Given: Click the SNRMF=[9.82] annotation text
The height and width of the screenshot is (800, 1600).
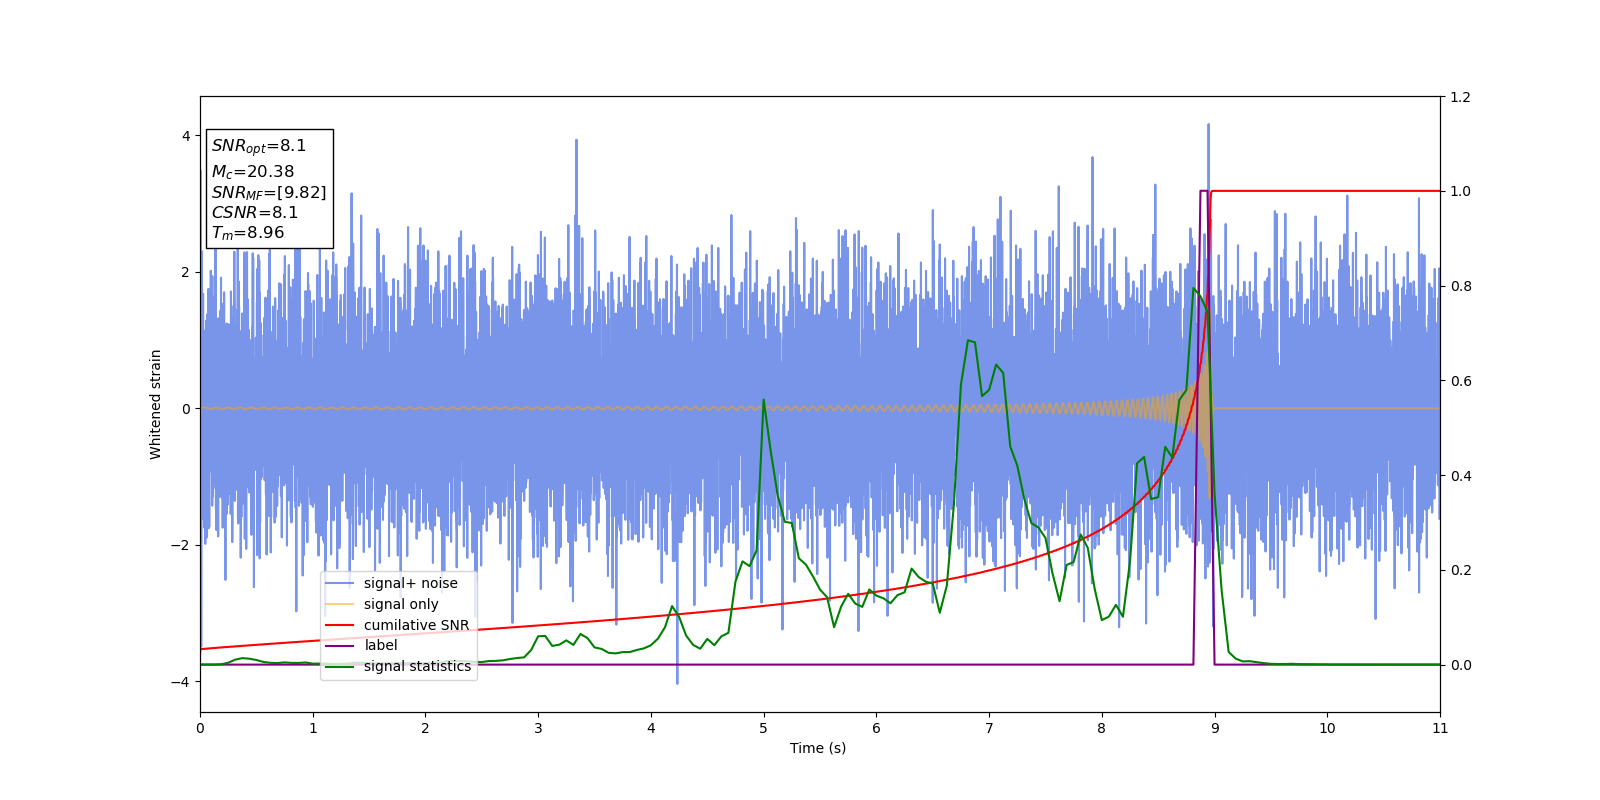Looking at the screenshot, I should click(269, 193).
